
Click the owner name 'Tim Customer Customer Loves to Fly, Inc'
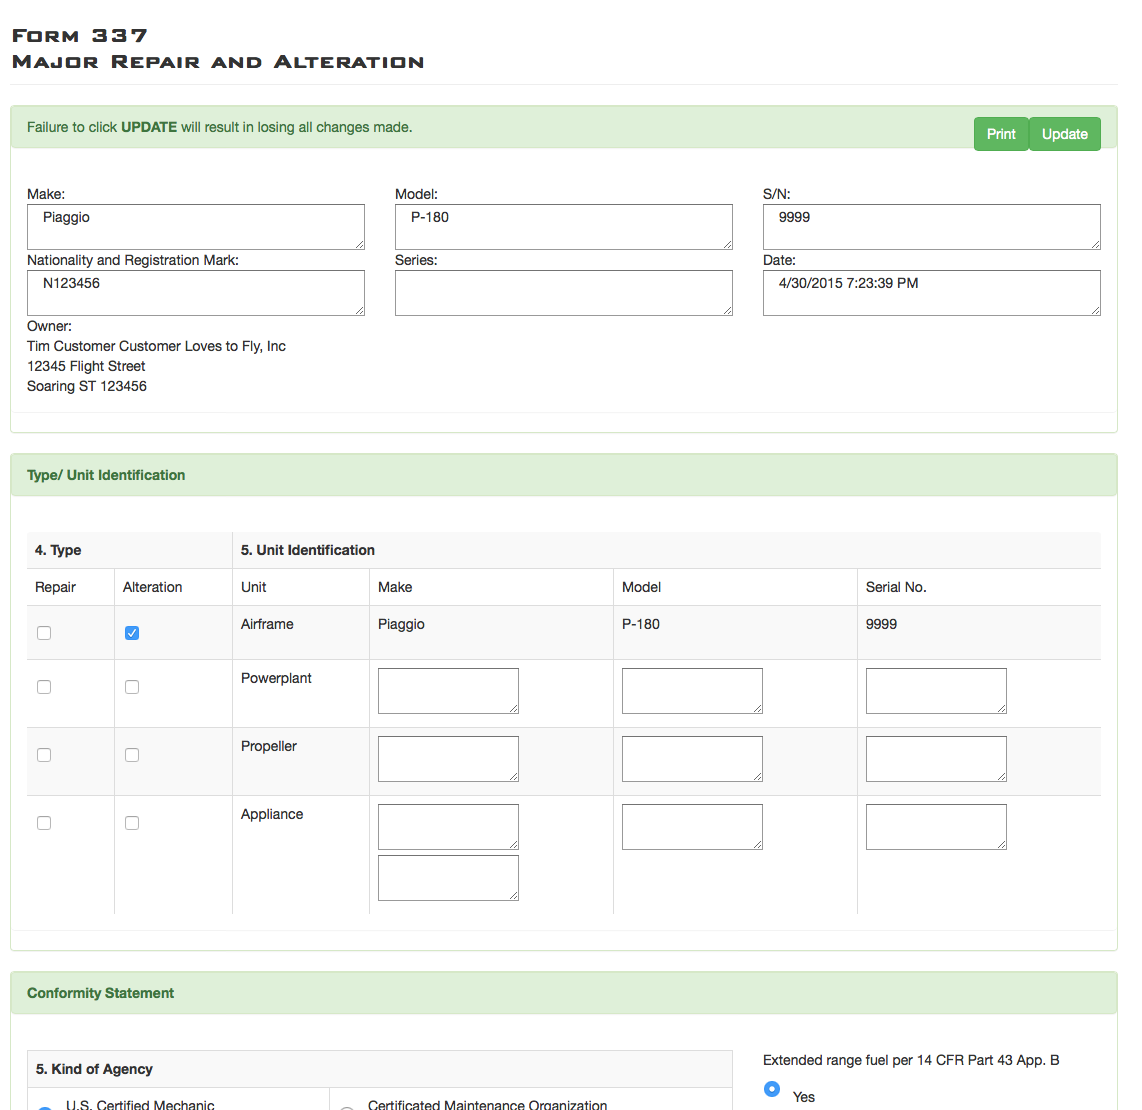click(156, 346)
